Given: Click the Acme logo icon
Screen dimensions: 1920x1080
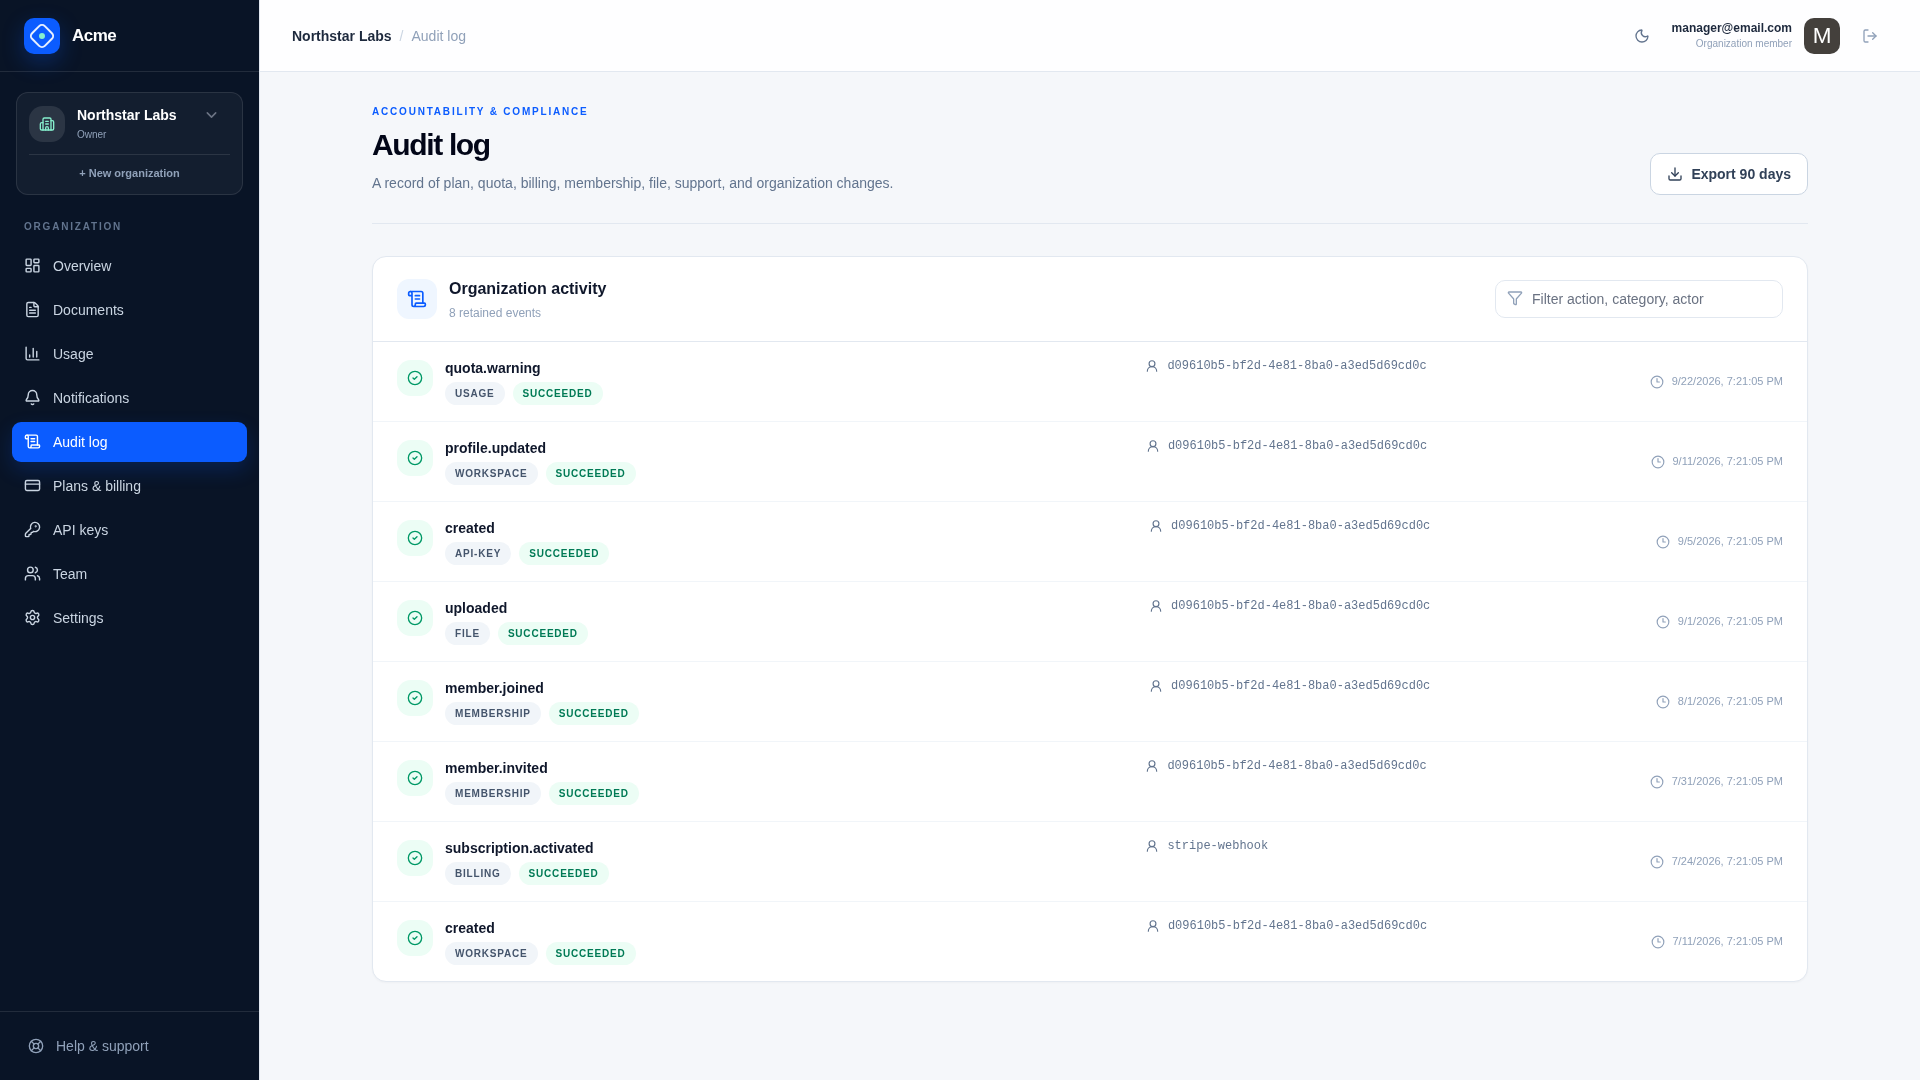Looking at the screenshot, I should (x=42, y=36).
